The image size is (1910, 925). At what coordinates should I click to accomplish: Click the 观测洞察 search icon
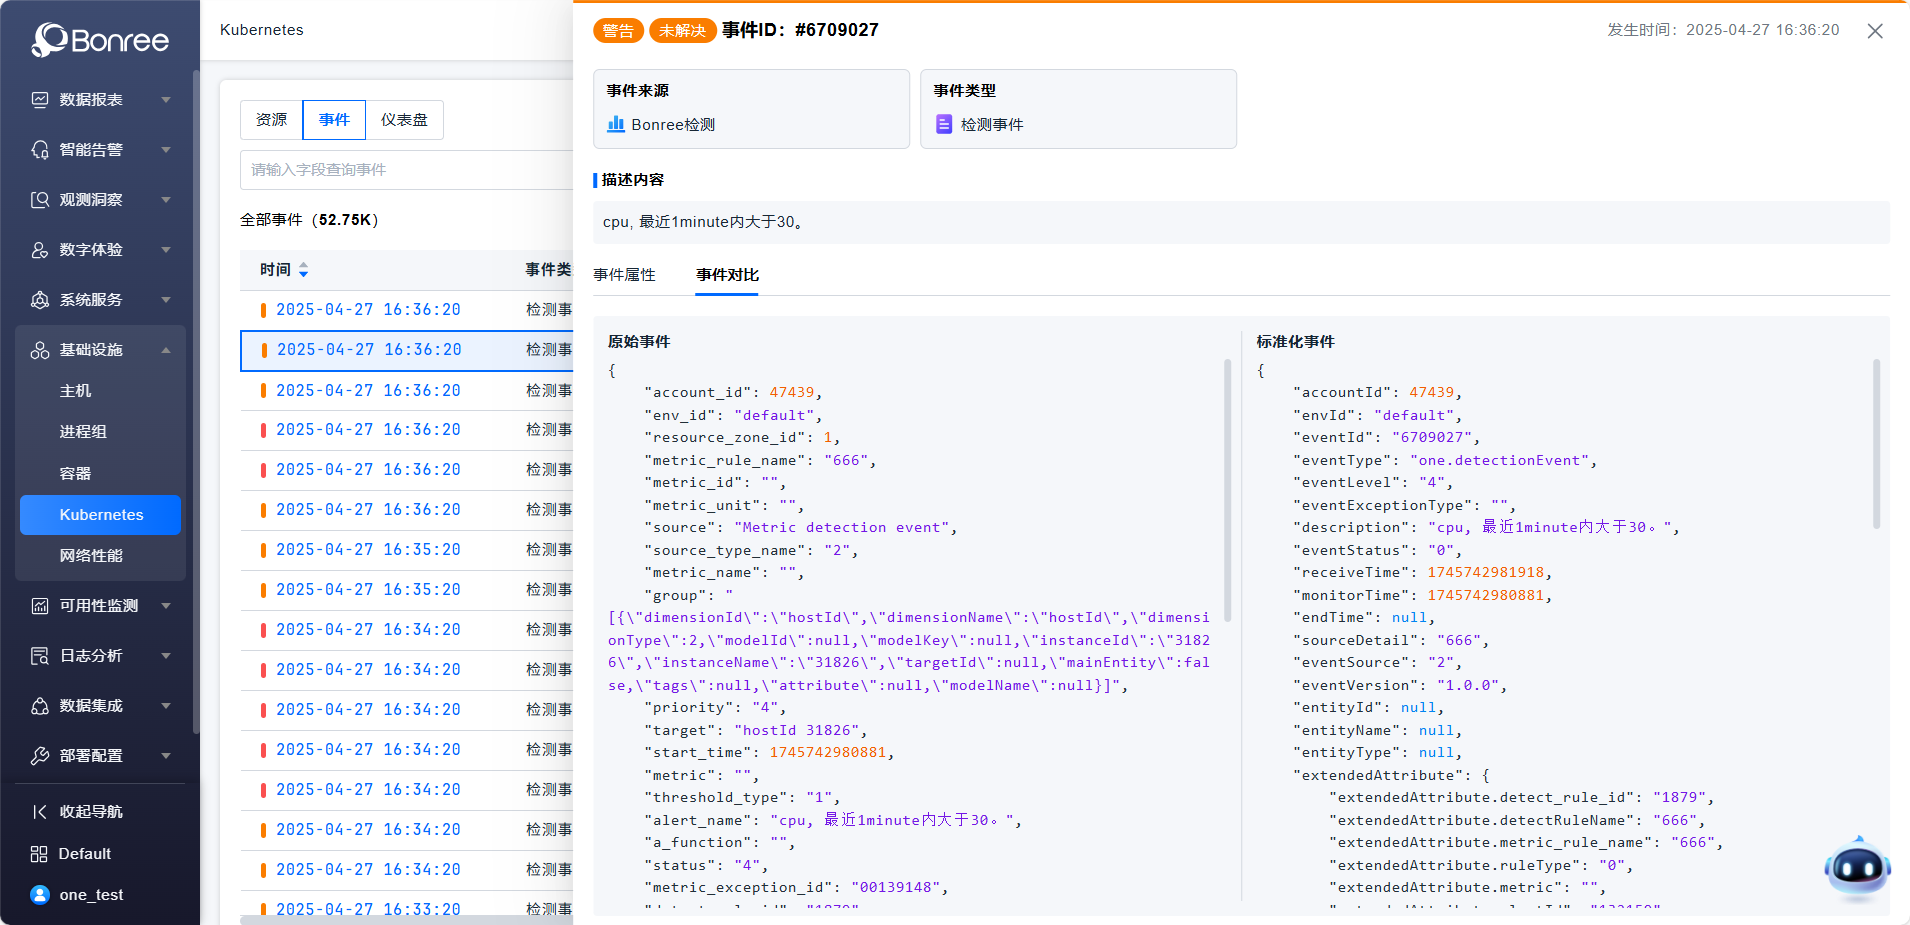click(x=40, y=200)
